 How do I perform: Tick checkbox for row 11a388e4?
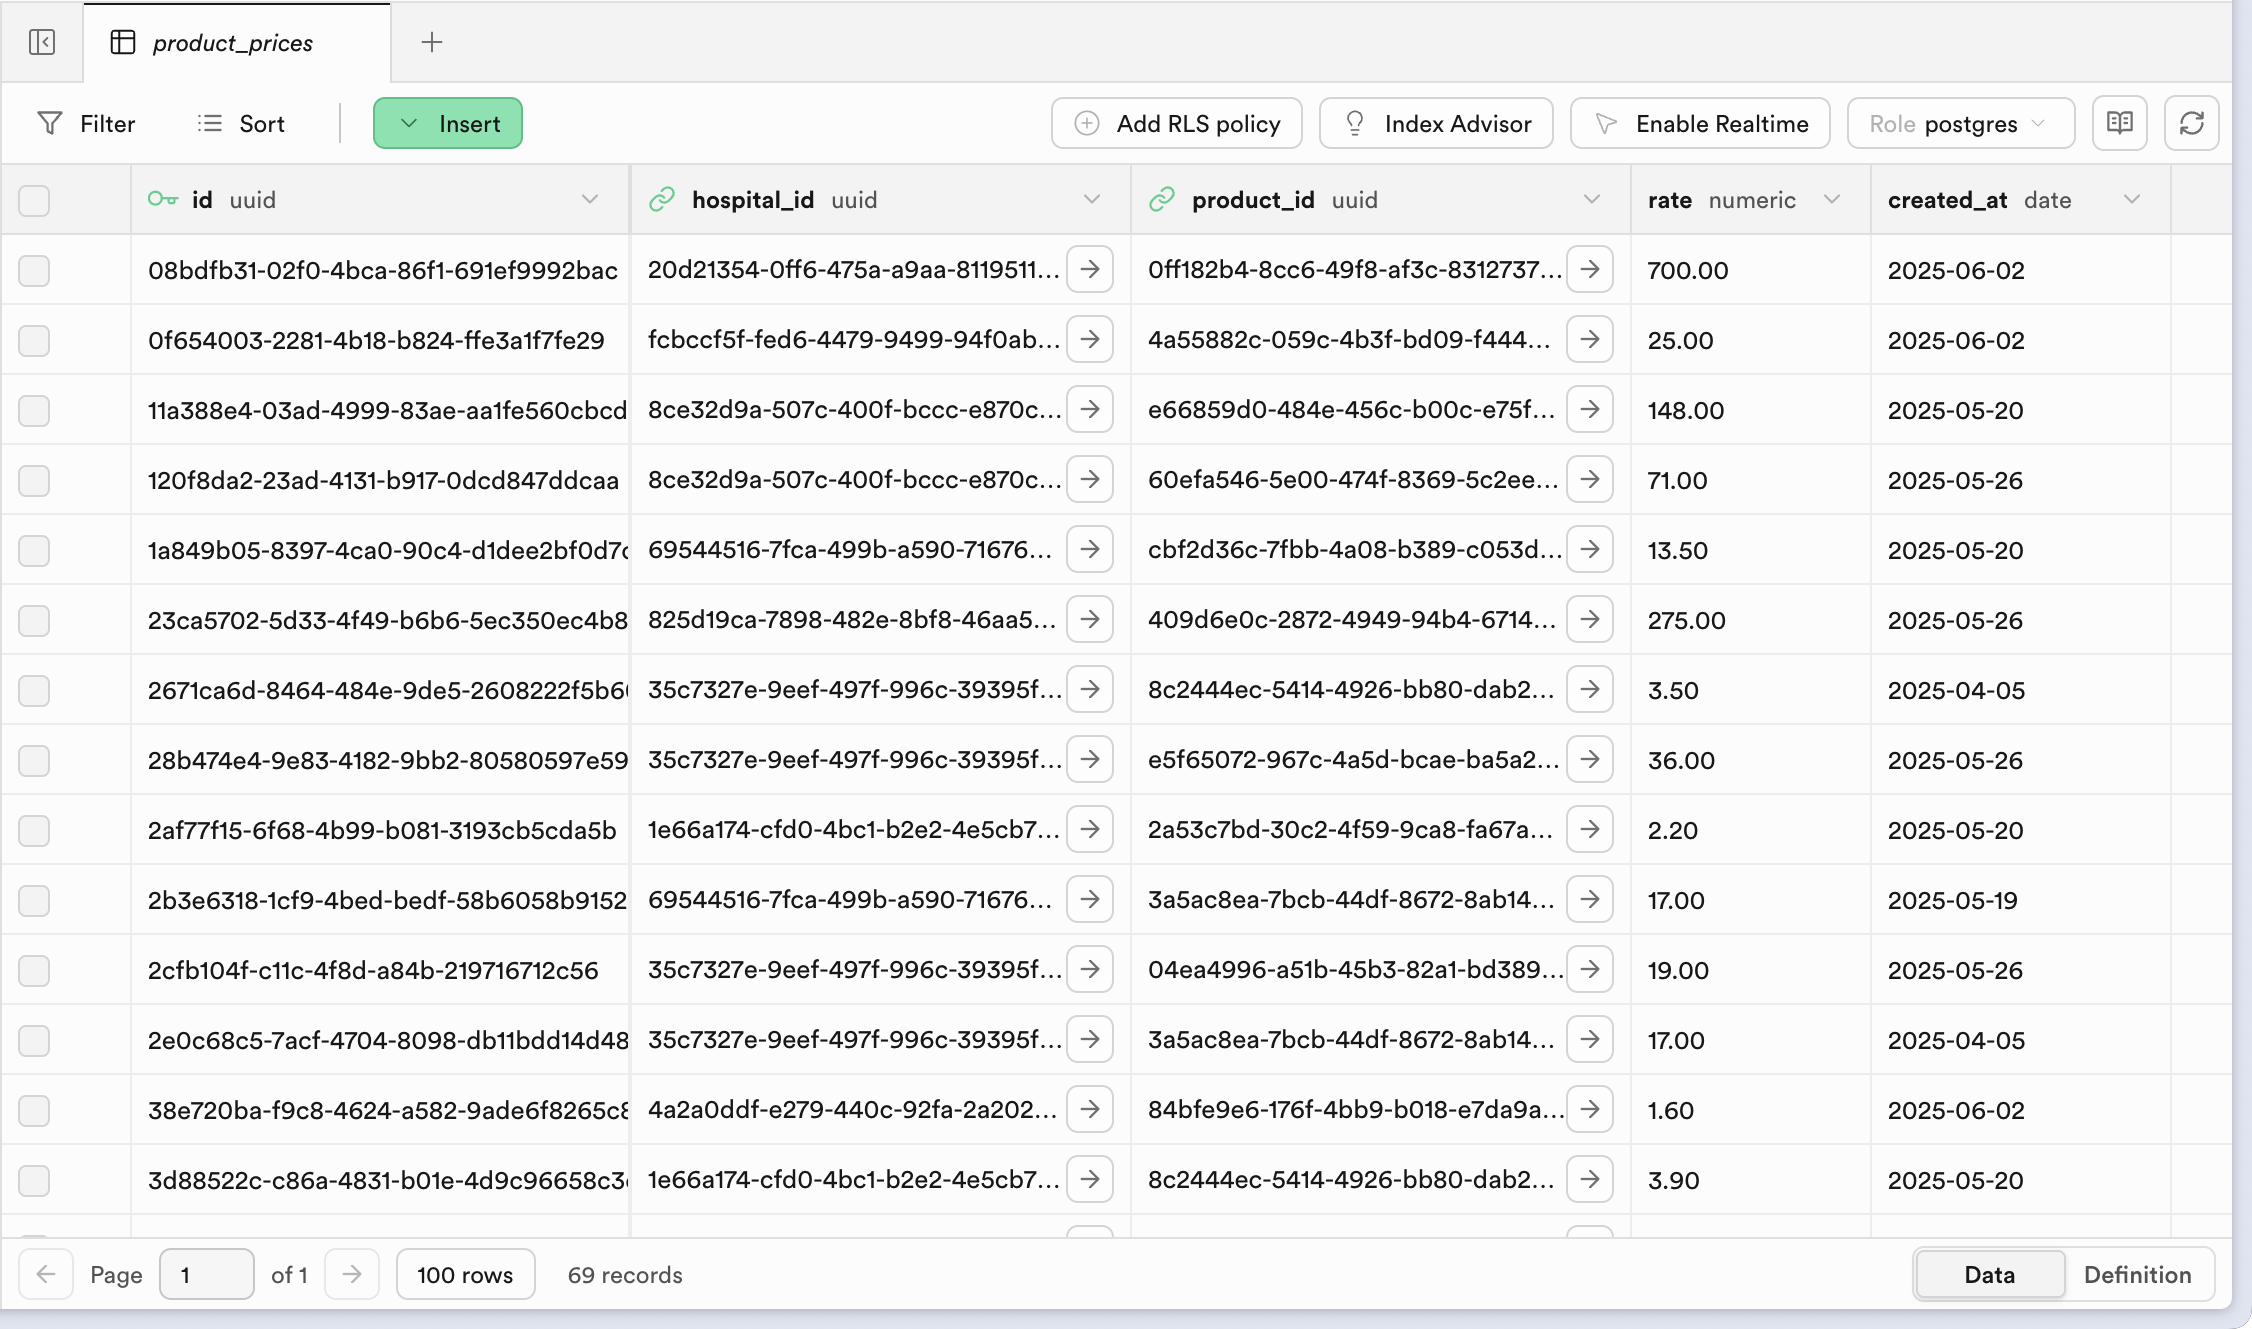tap(34, 410)
